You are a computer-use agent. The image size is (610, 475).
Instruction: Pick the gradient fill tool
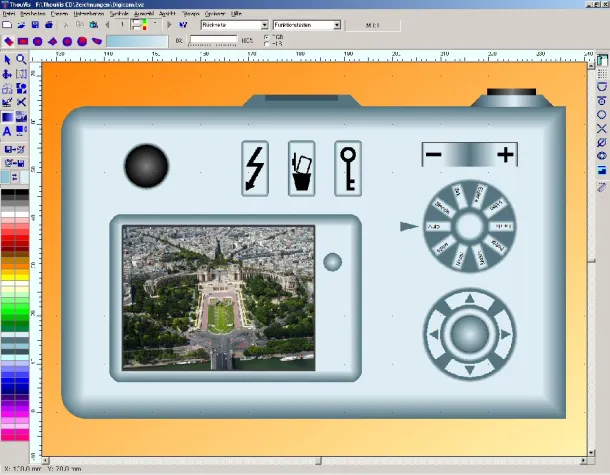click(8, 117)
